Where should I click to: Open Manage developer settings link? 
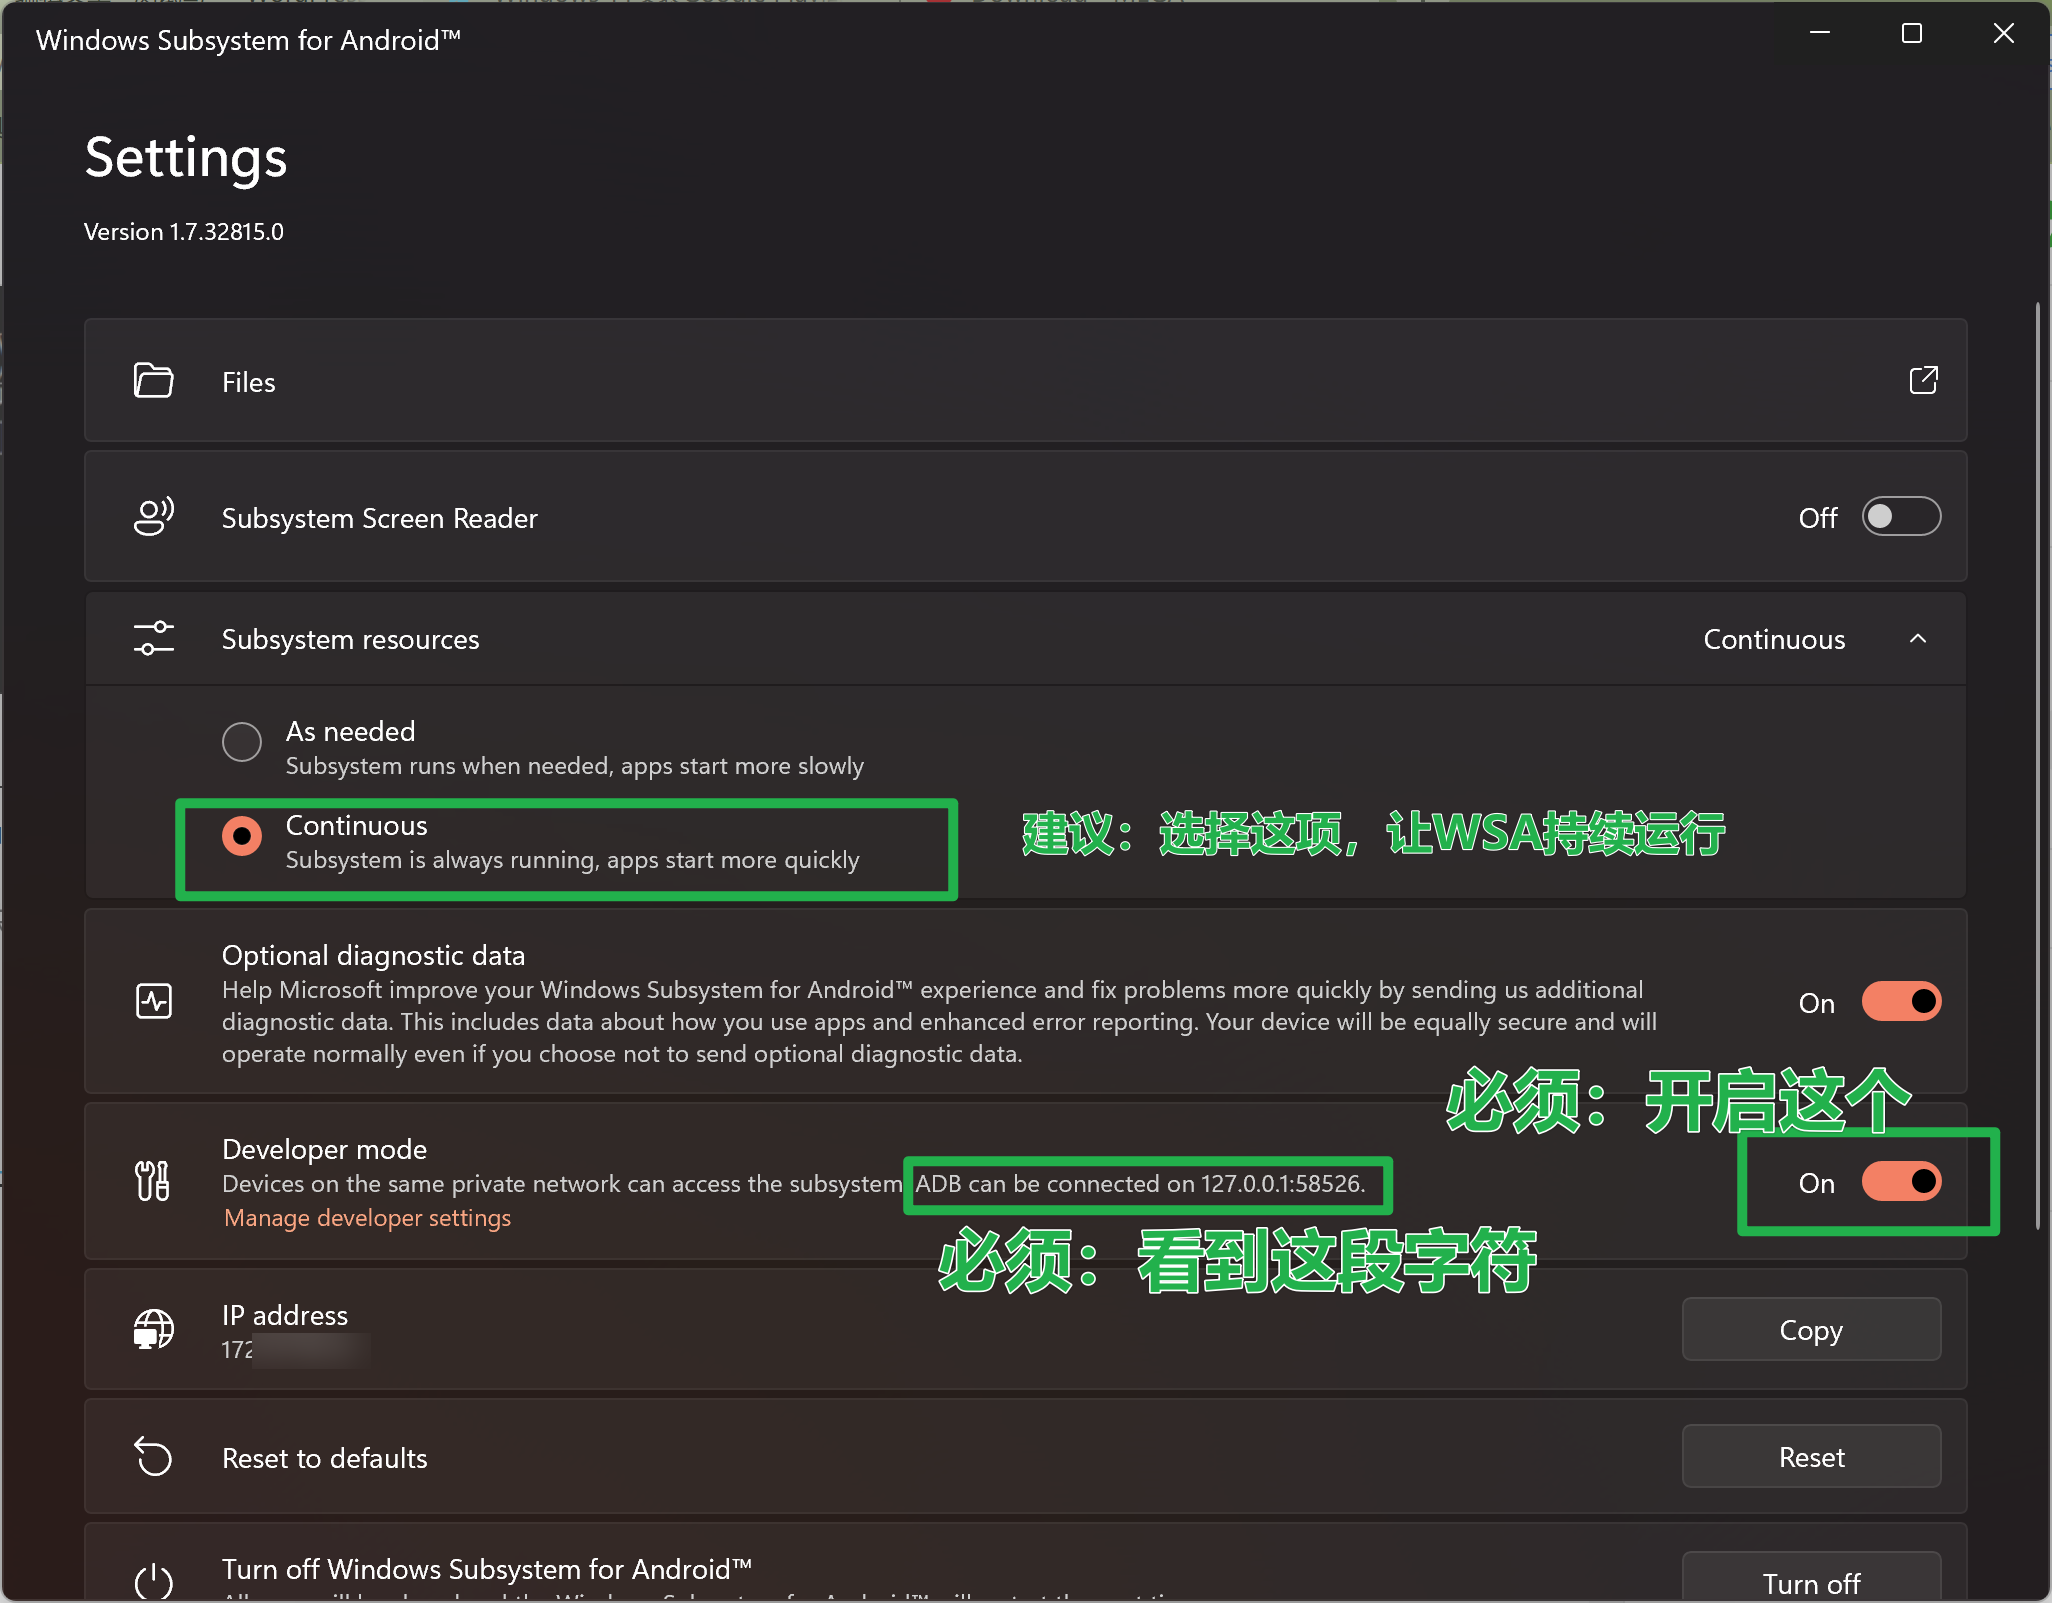367,1218
